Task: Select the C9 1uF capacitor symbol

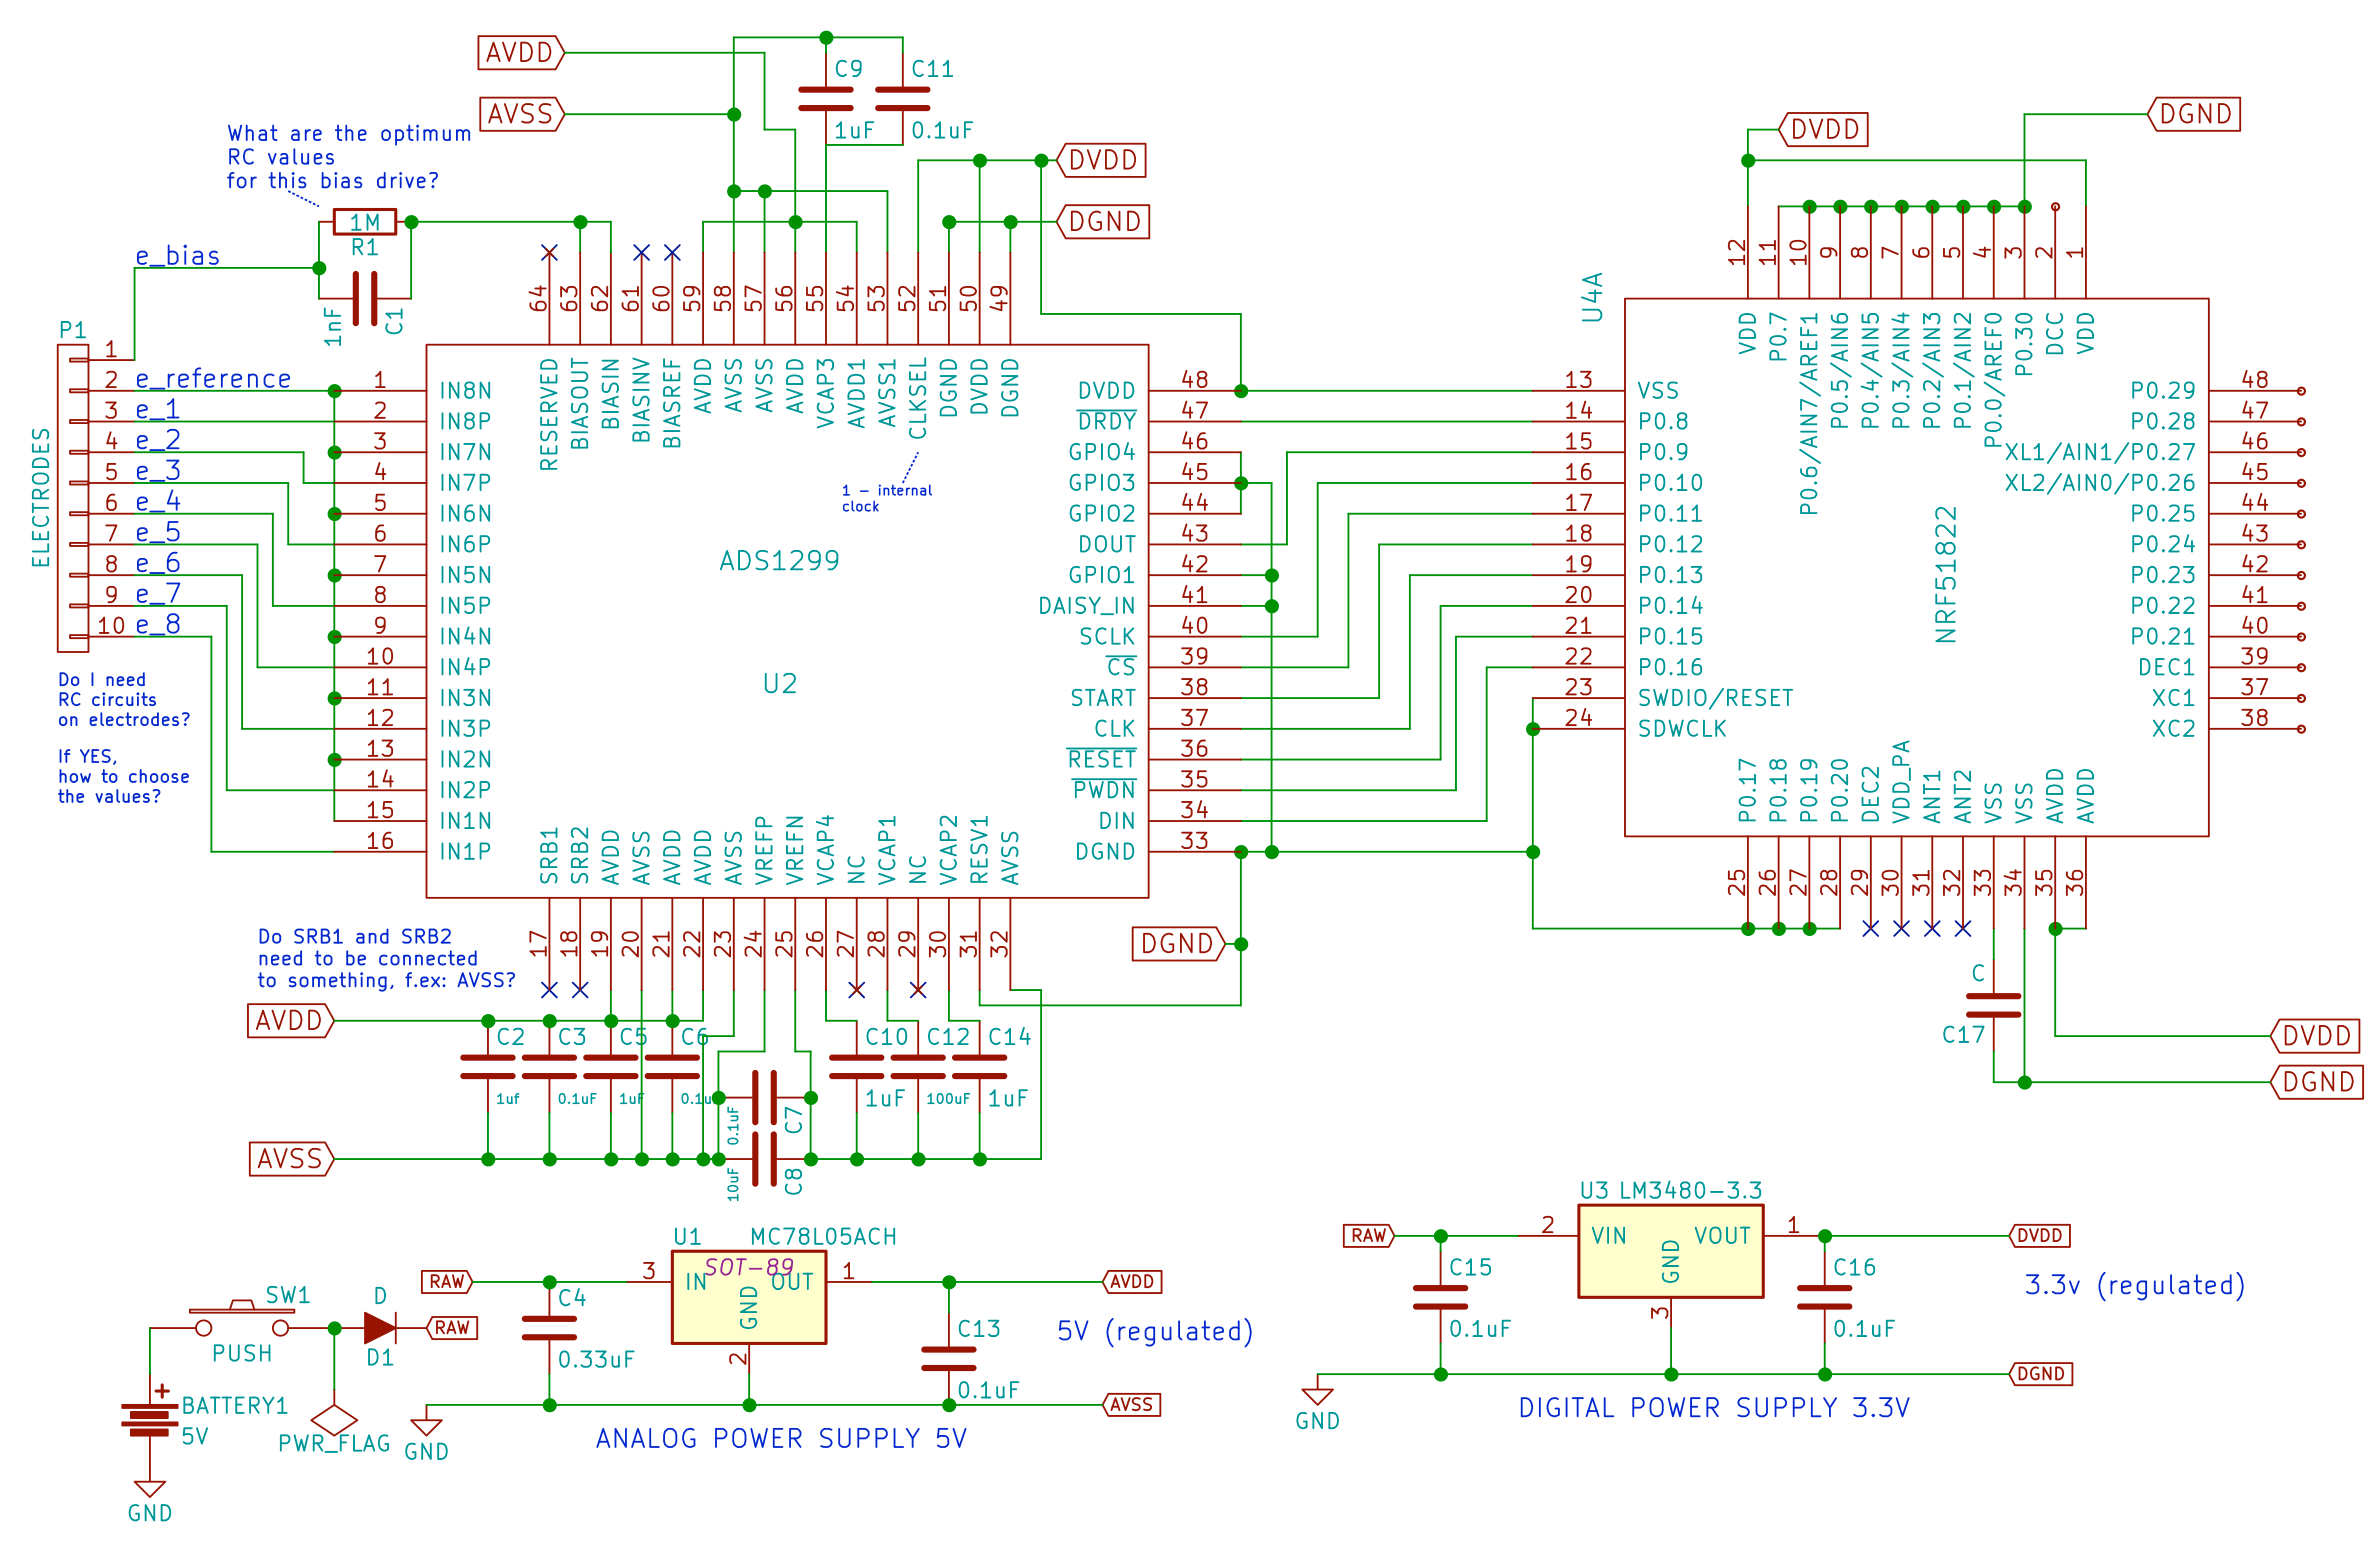Action: (826, 99)
